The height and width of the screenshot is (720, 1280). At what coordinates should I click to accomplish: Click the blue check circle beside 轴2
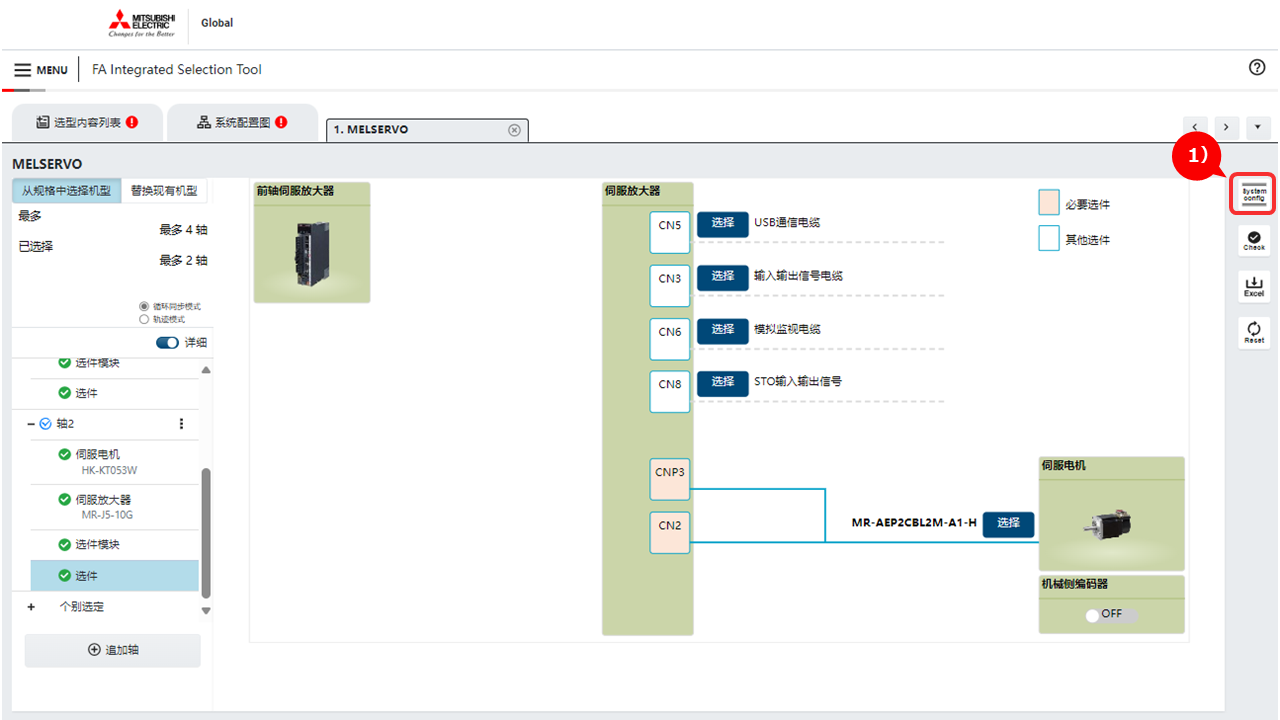45,424
